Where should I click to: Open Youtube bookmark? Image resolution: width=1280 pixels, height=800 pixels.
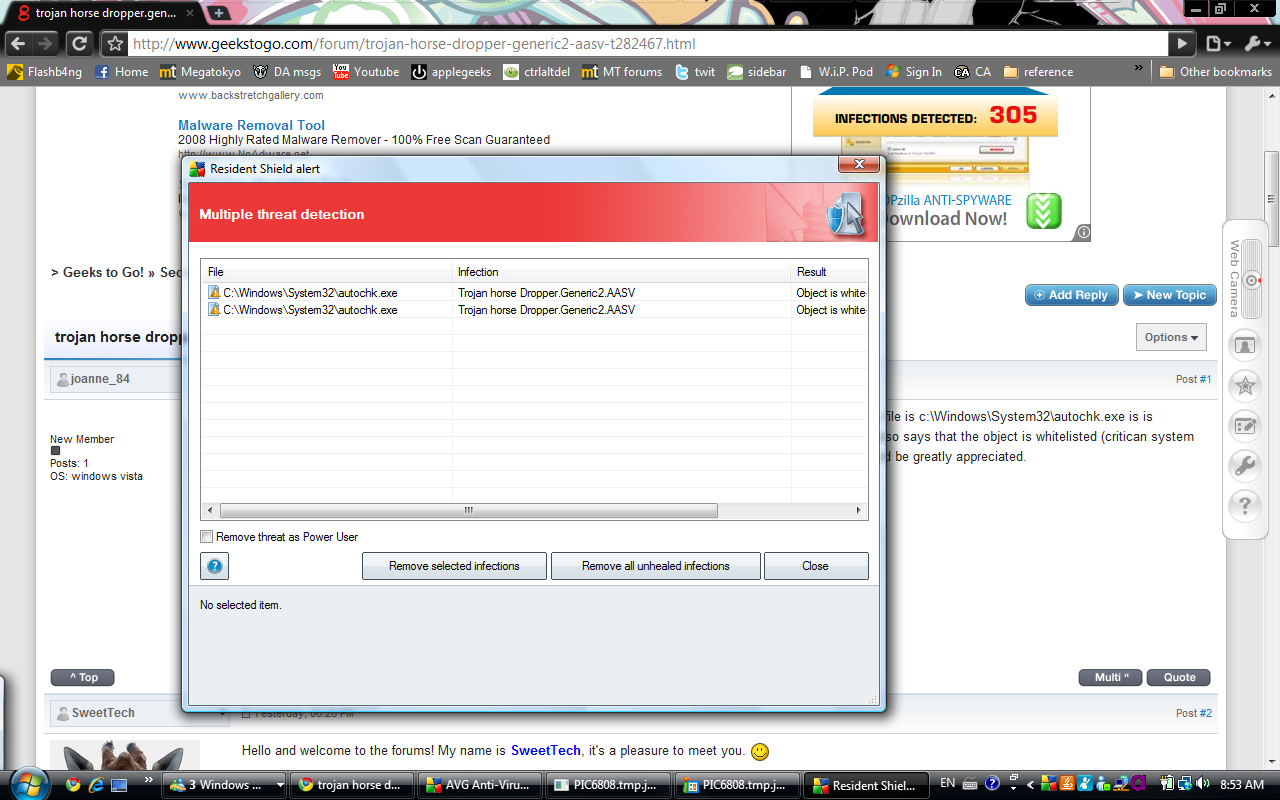point(366,72)
